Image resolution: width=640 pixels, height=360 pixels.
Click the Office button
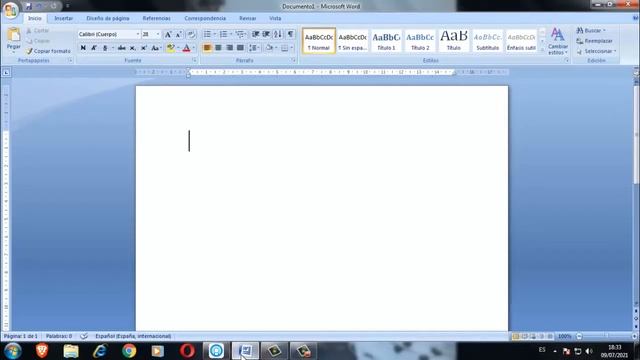coord(11,9)
